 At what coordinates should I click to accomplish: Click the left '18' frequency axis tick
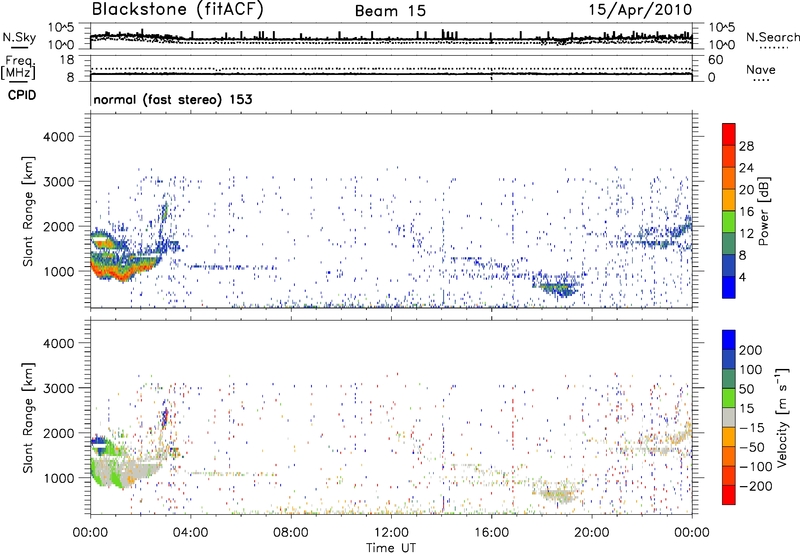(66, 60)
